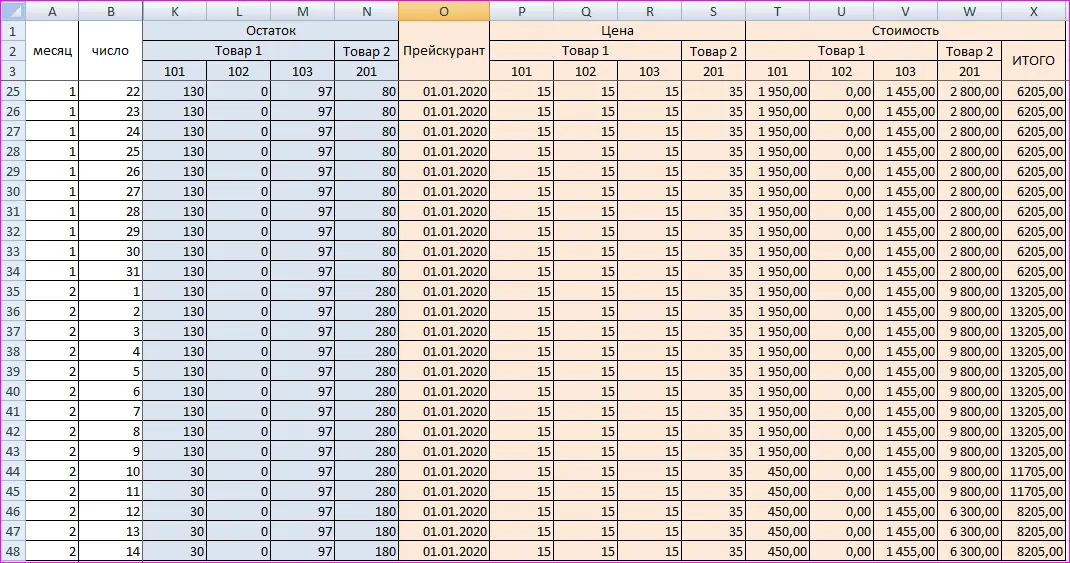
Task: Click the "Стоимость" merged header cell
Action: (x=906, y=31)
